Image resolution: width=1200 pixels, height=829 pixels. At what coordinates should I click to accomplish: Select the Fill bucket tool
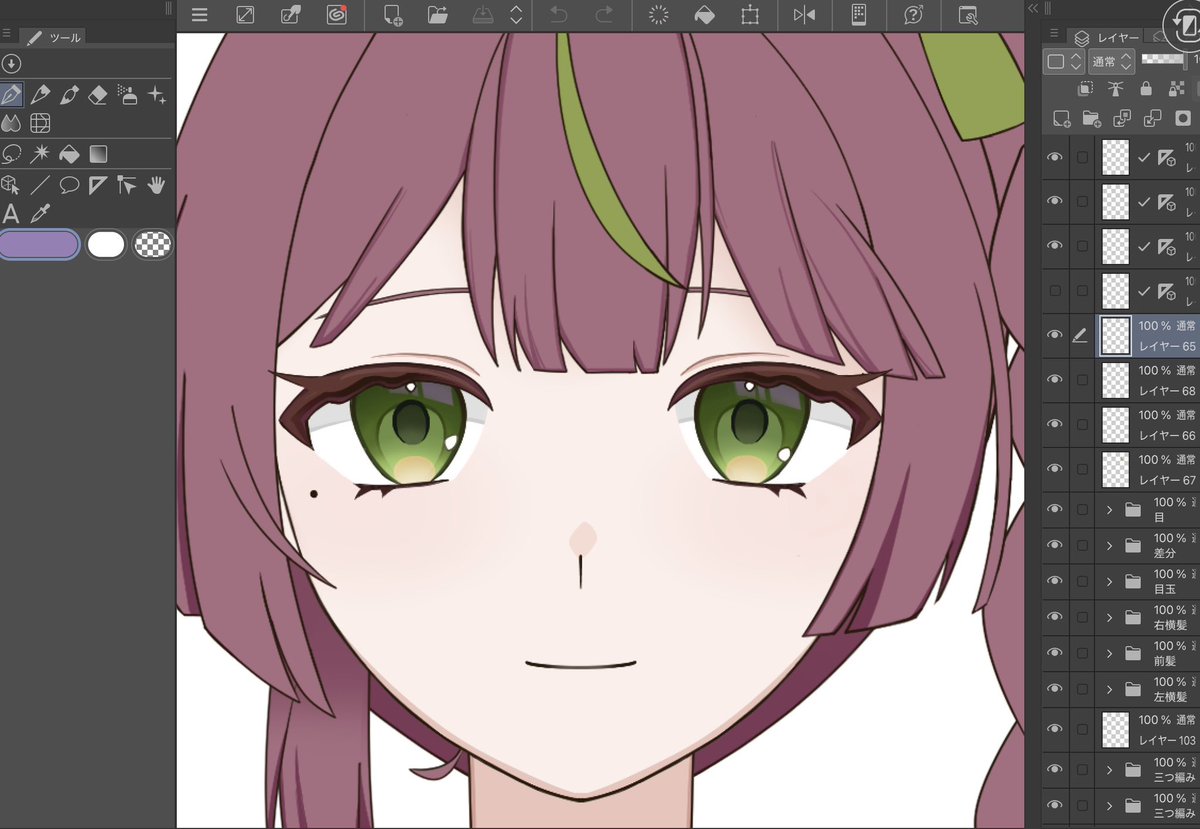69,154
